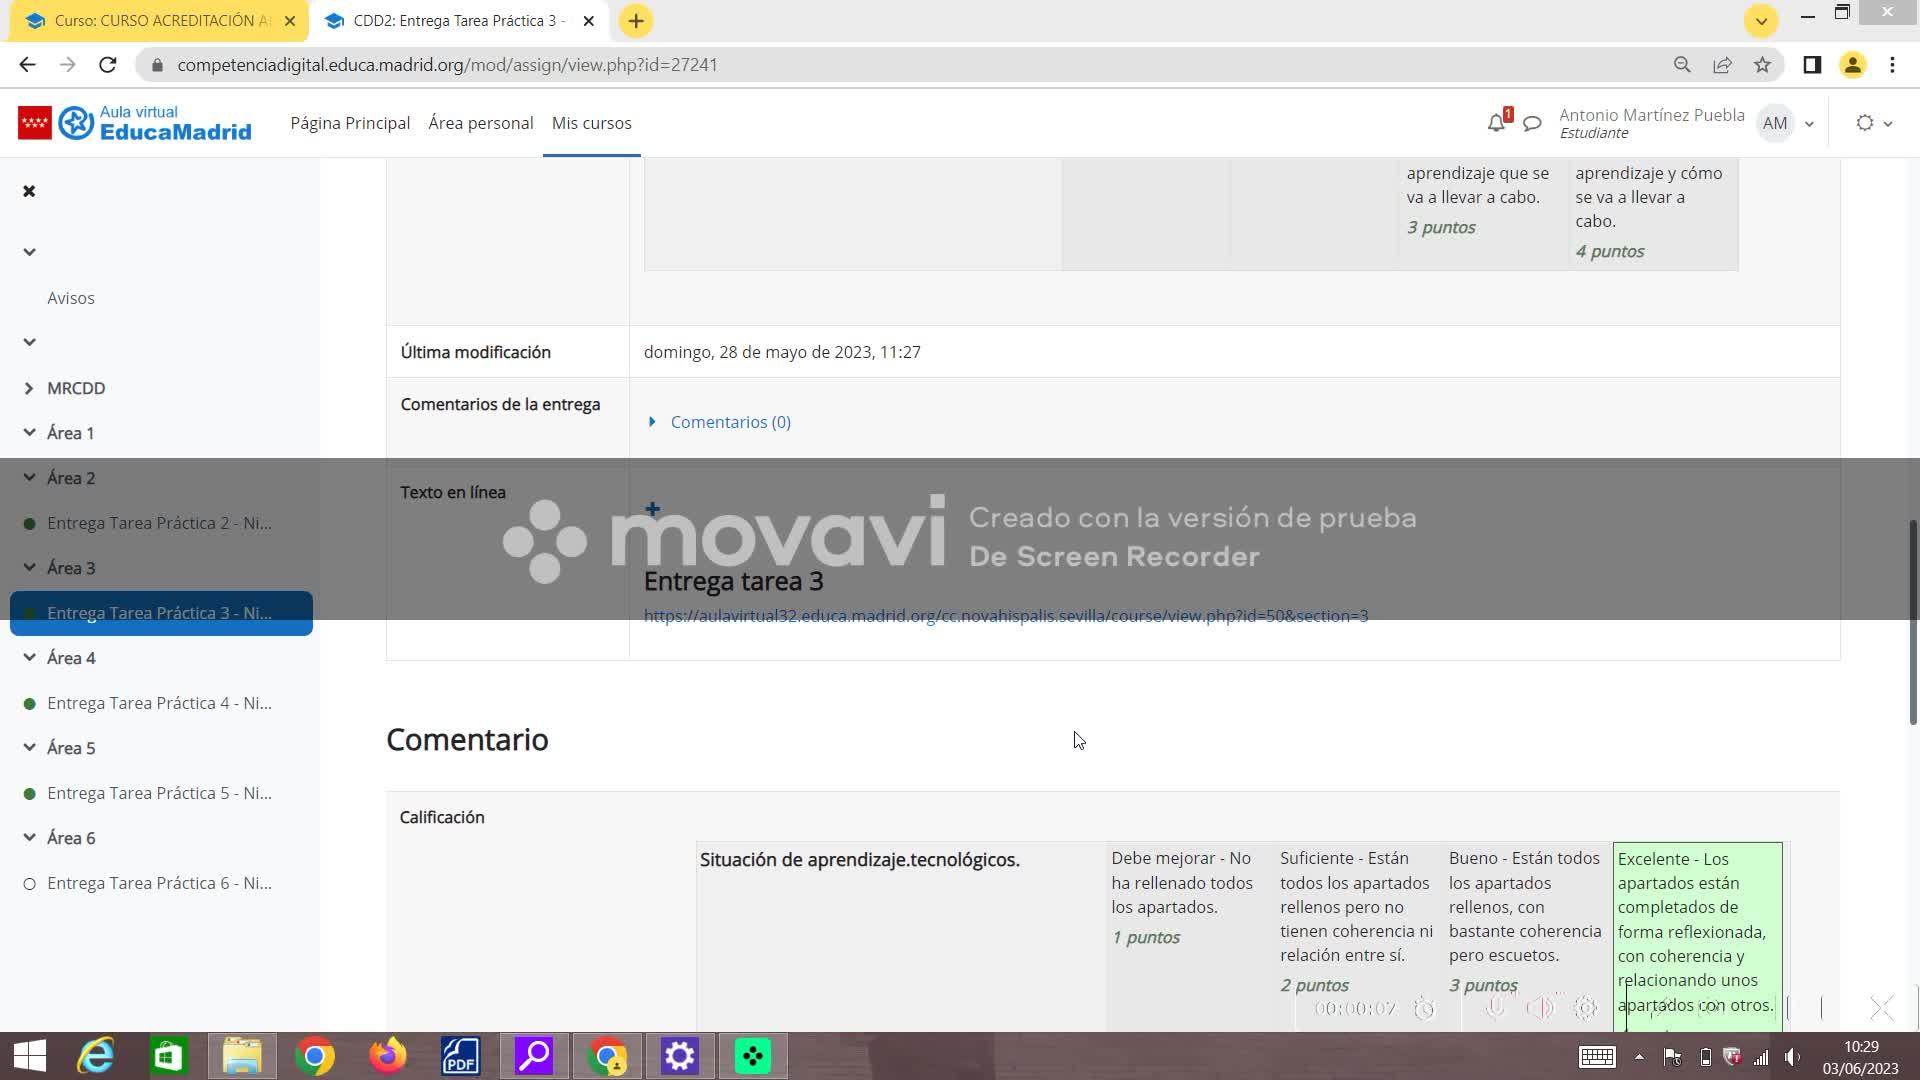Reload the page
Viewport: 1920px width, 1080px height.
point(107,65)
